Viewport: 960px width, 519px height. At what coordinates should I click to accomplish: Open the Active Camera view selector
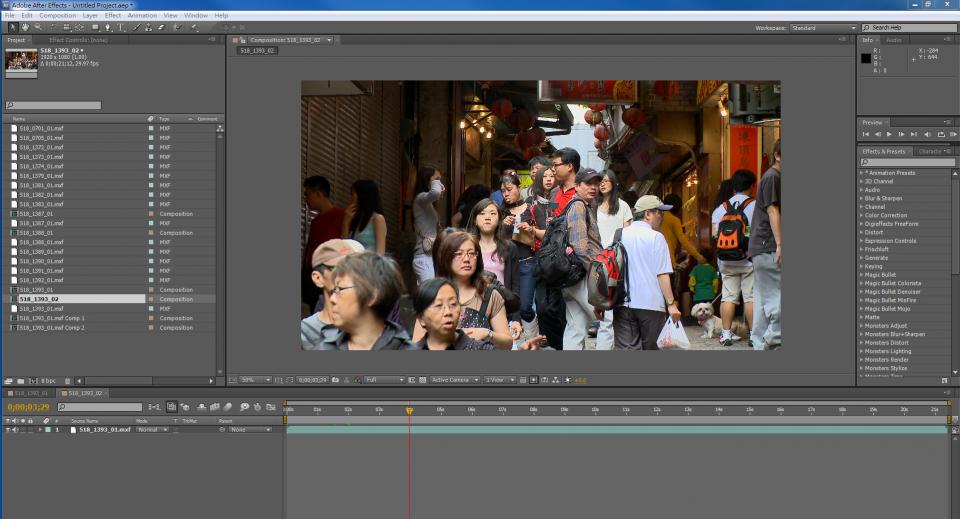[x=454, y=380]
